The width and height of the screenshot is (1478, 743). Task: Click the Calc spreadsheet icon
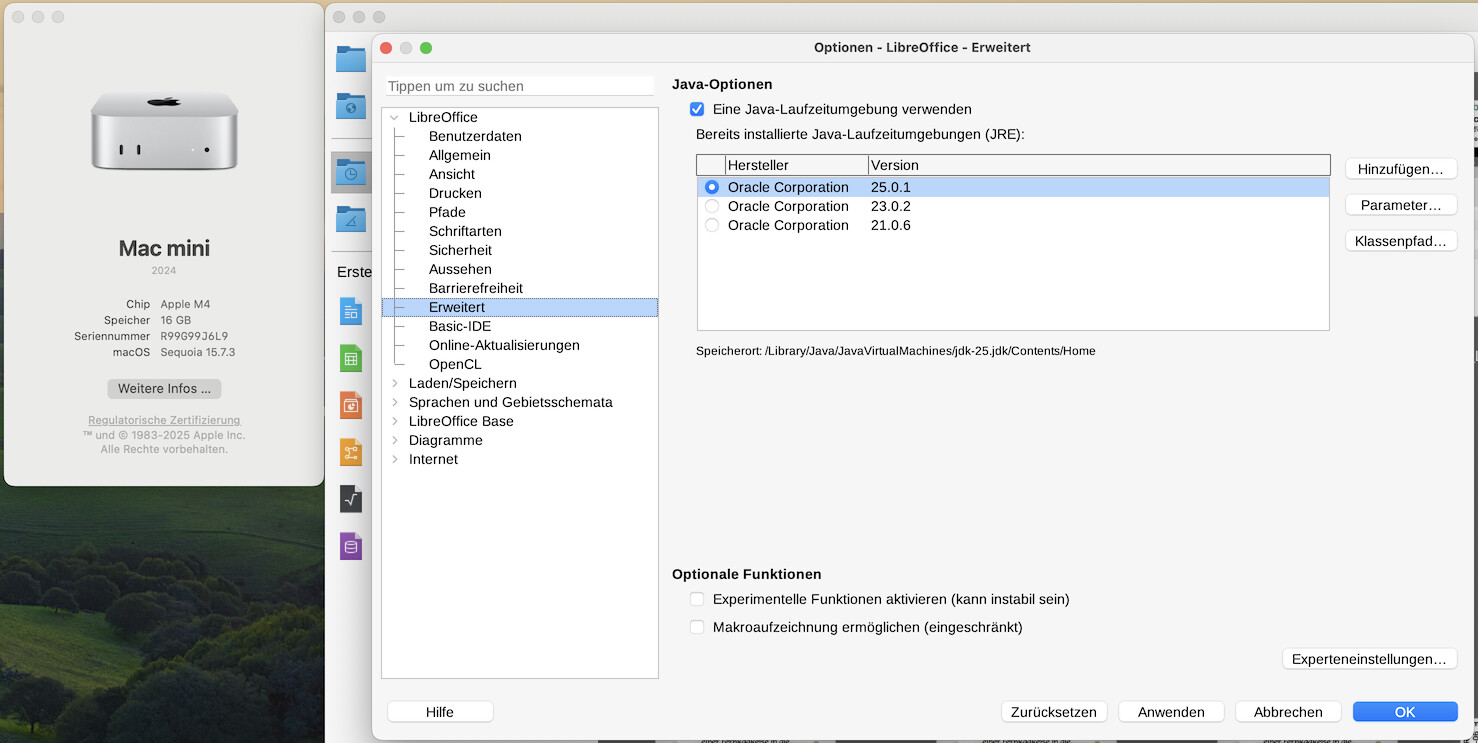[350, 358]
